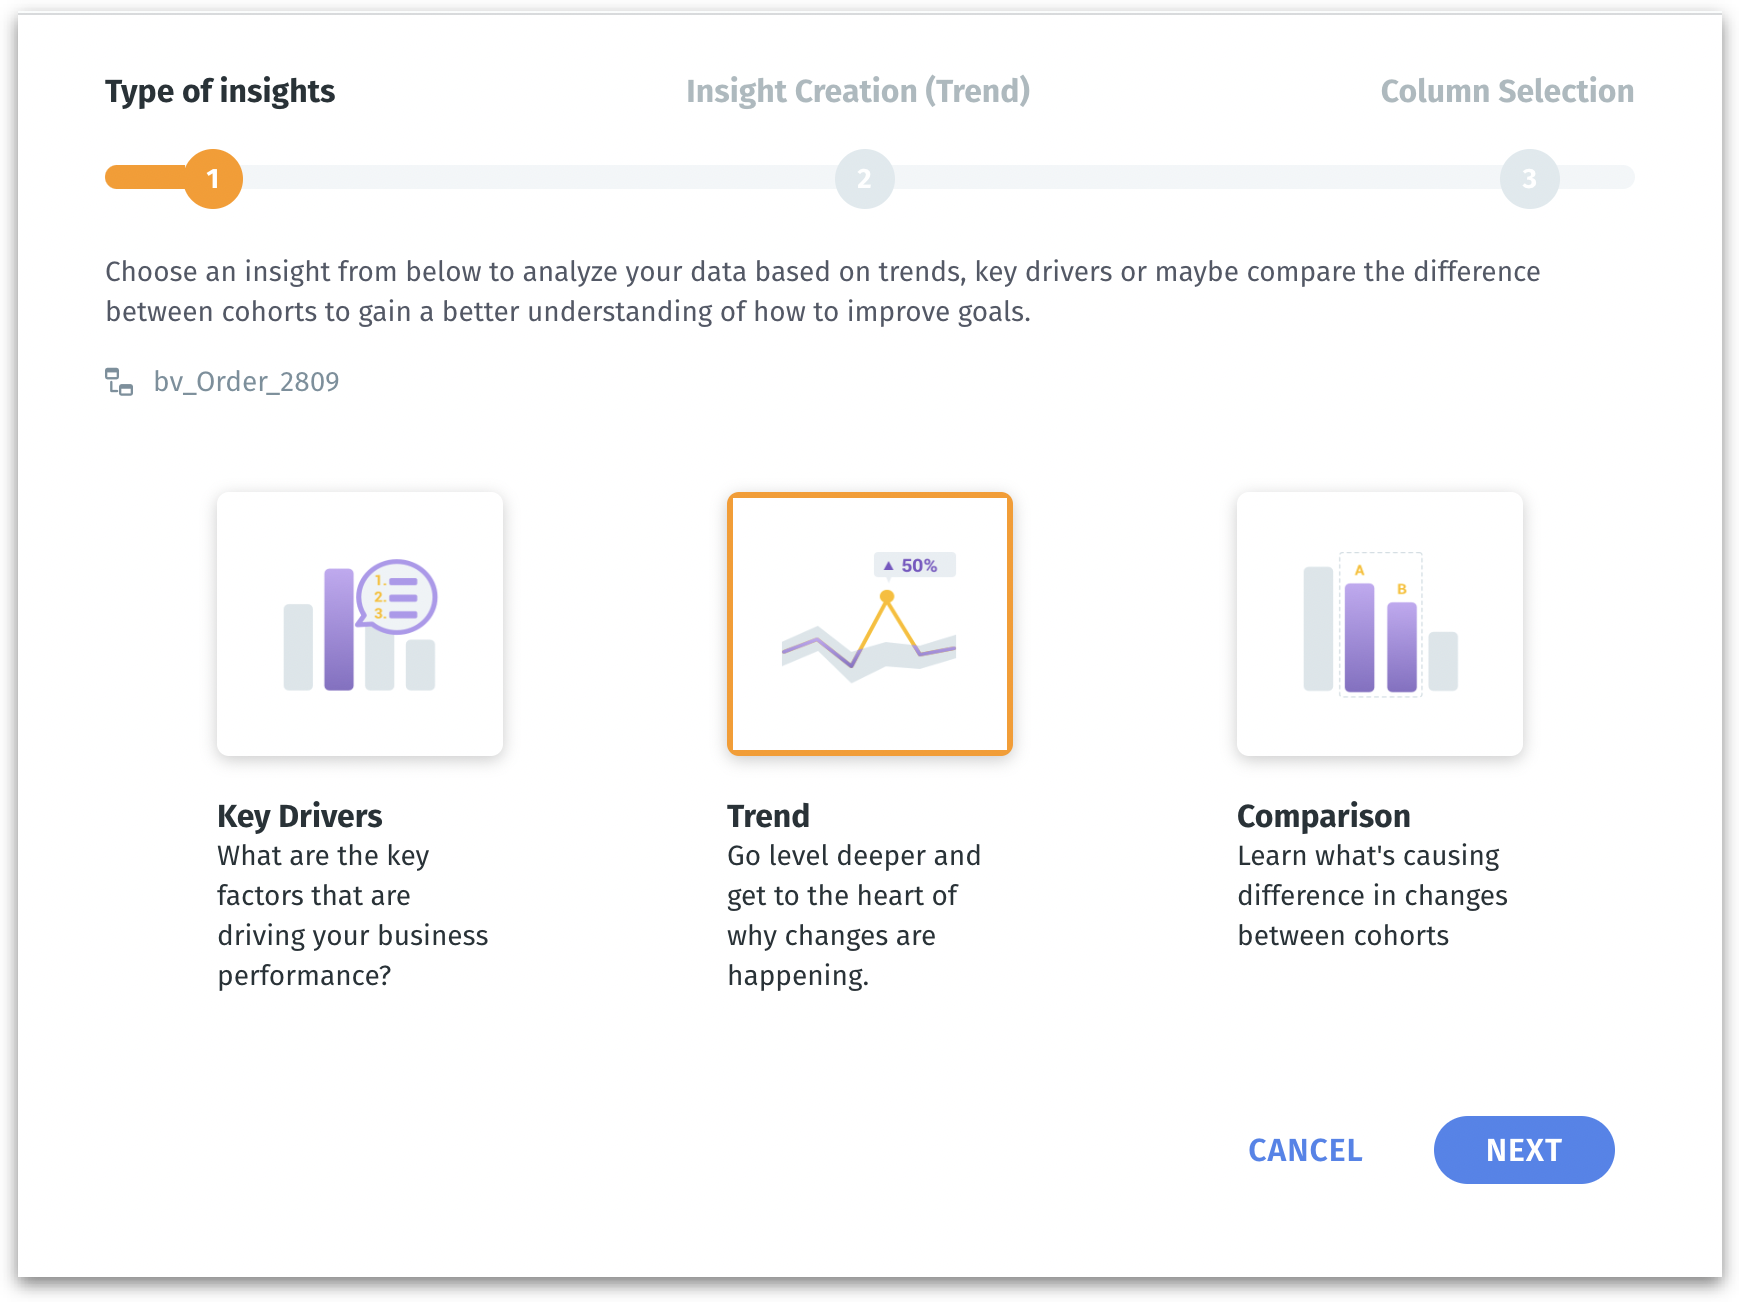
Task: Select the Comparison insight card
Action: pyautogui.click(x=1379, y=624)
